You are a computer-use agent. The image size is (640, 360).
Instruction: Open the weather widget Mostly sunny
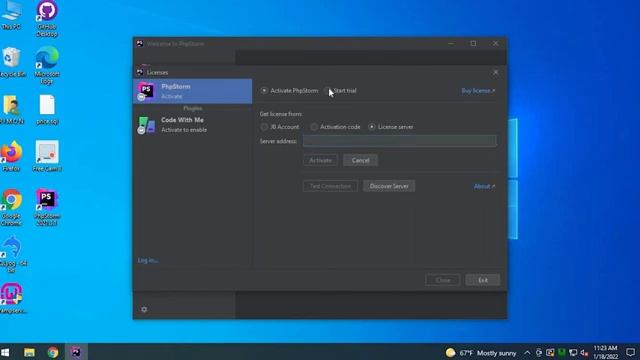(x=481, y=353)
